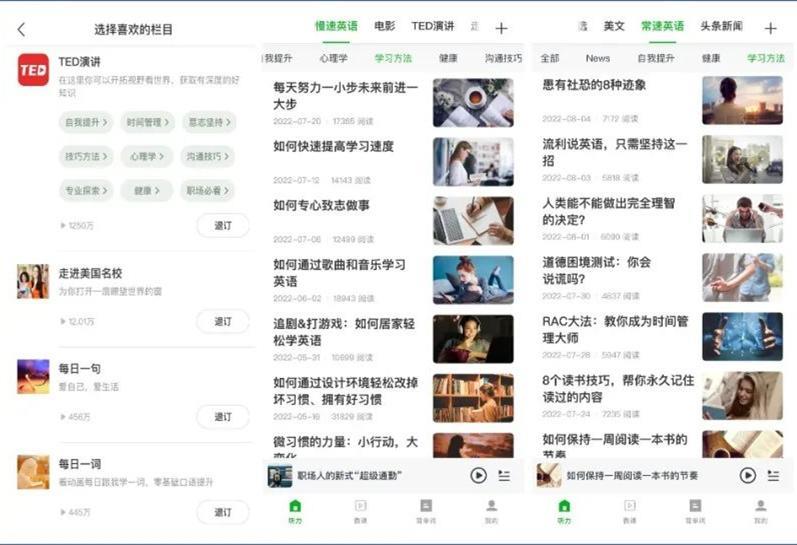
Task: Select the 全部 category filter
Action: click(x=549, y=58)
